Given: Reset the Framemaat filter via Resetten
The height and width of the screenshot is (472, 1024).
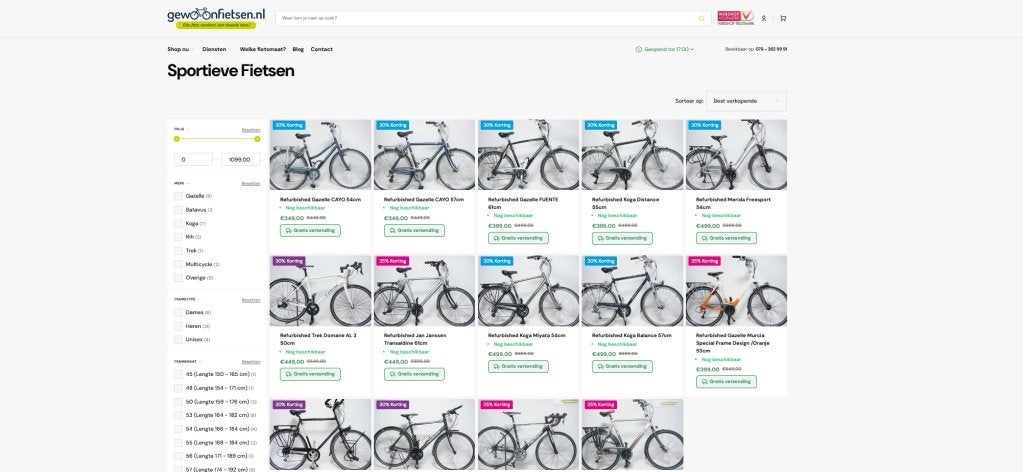Looking at the screenshot, I should 251,362.
